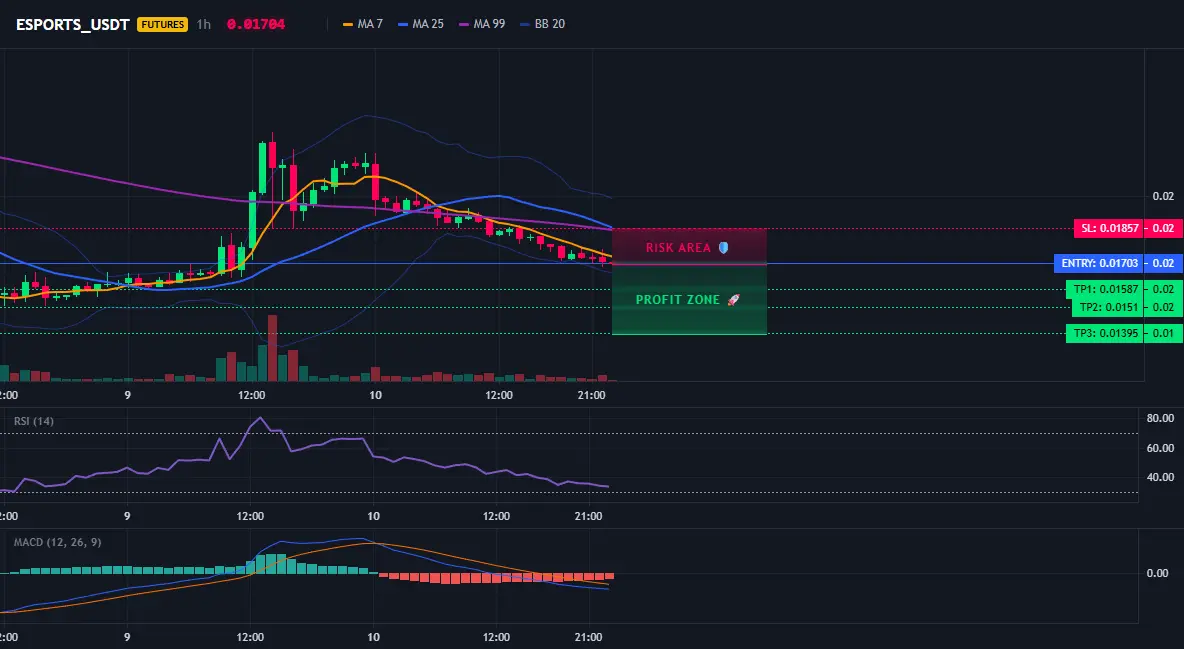Click the rocket icon in PROFIT ZONE
Viewport: 1184px width, 649px height.
pyautogui.click(x=733, y=300)
